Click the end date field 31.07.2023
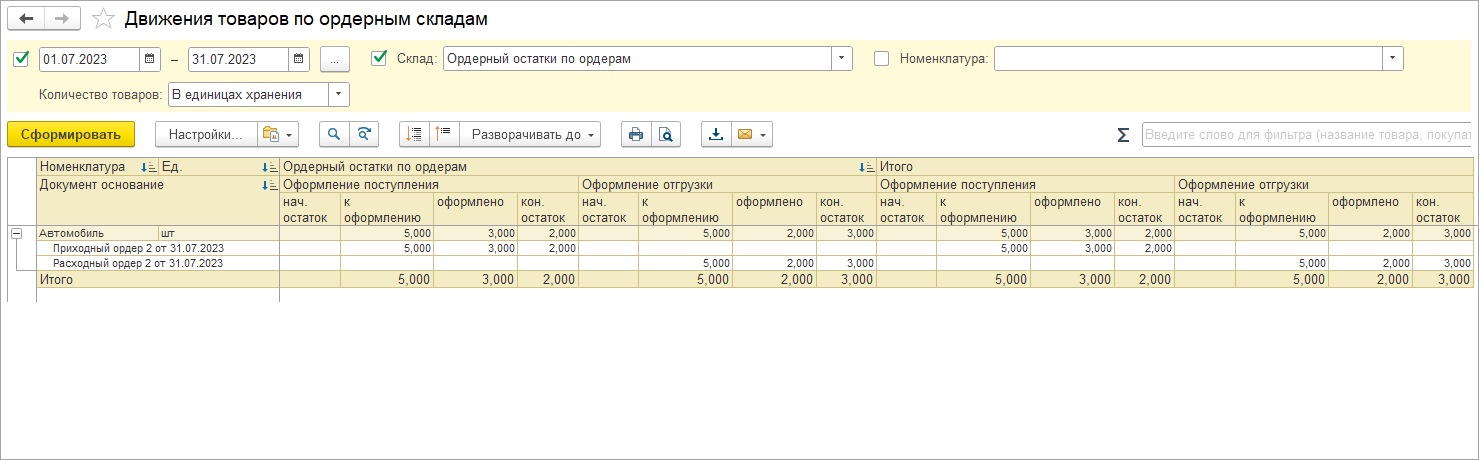Screen dimensions: 1479x460 tap(238, 59)
